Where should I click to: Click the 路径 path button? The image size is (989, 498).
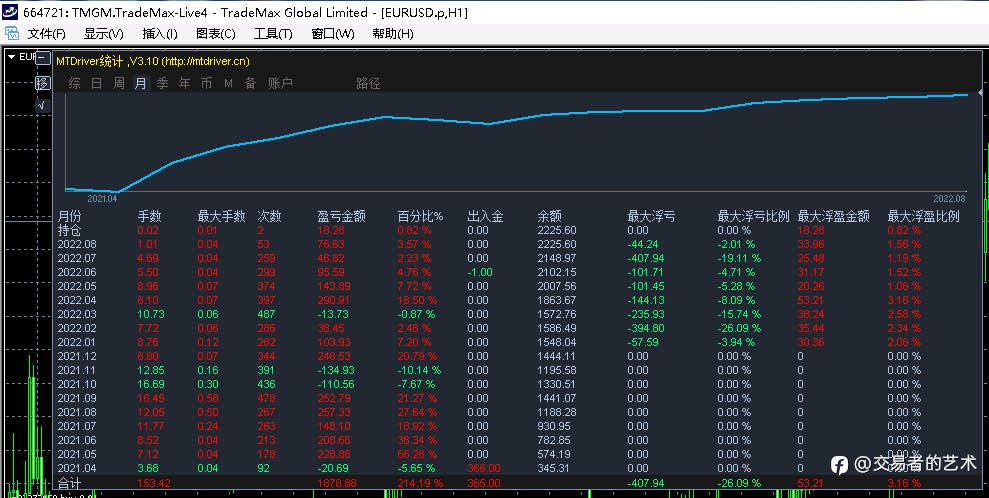tap(368, 83)
